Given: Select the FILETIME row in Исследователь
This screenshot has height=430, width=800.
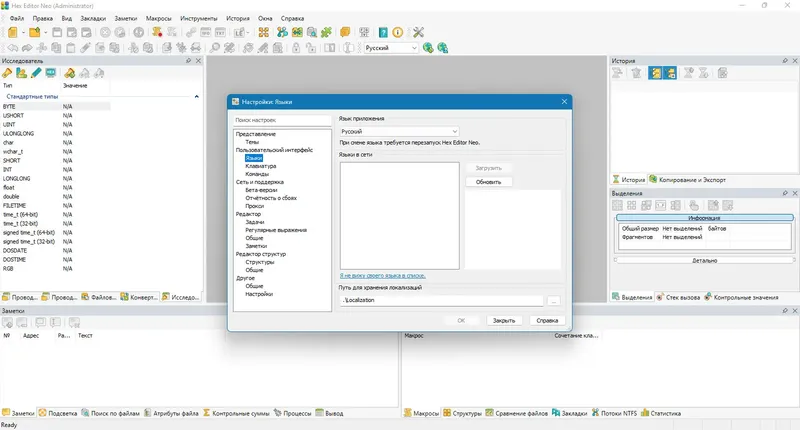Looking at the screenshot, I should coord(55,206).
